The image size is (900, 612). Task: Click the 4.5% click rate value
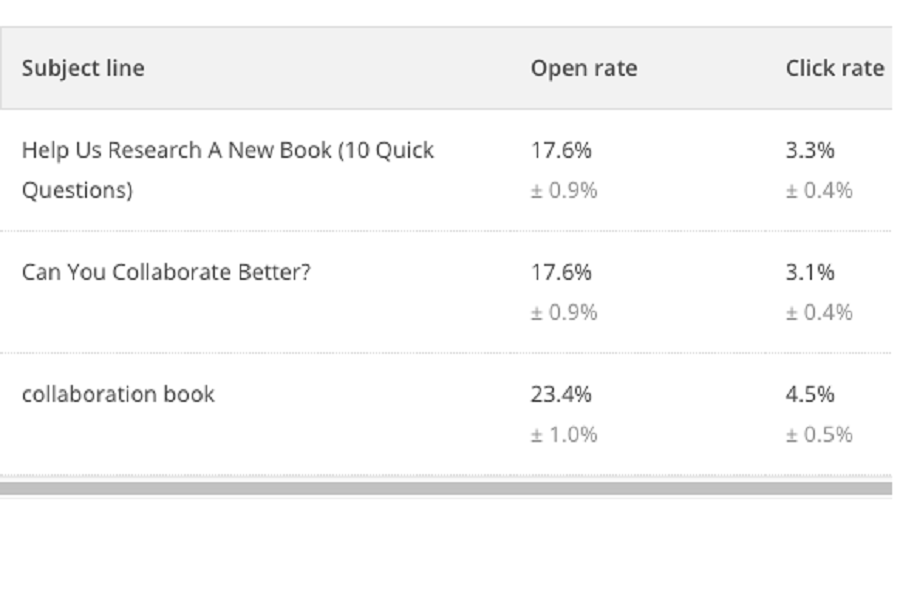point(809,394)
